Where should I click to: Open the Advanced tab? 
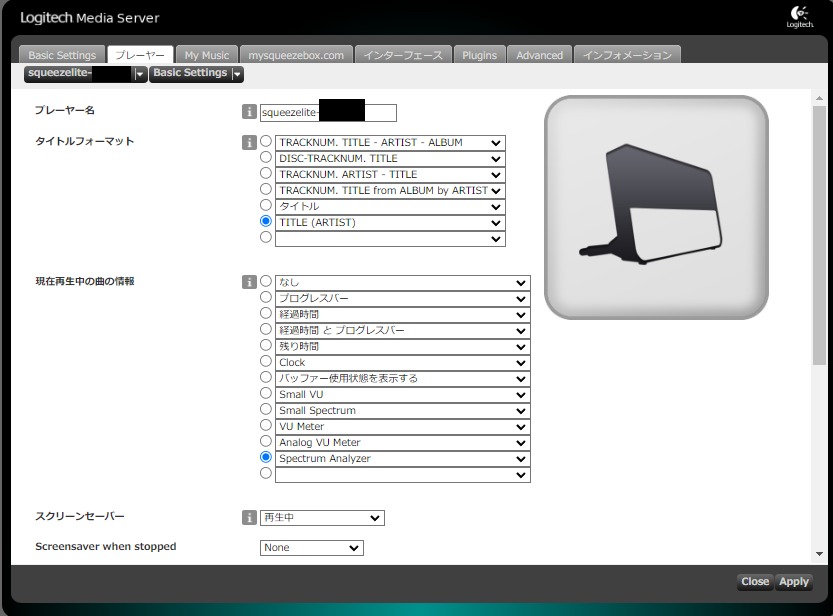539,55
